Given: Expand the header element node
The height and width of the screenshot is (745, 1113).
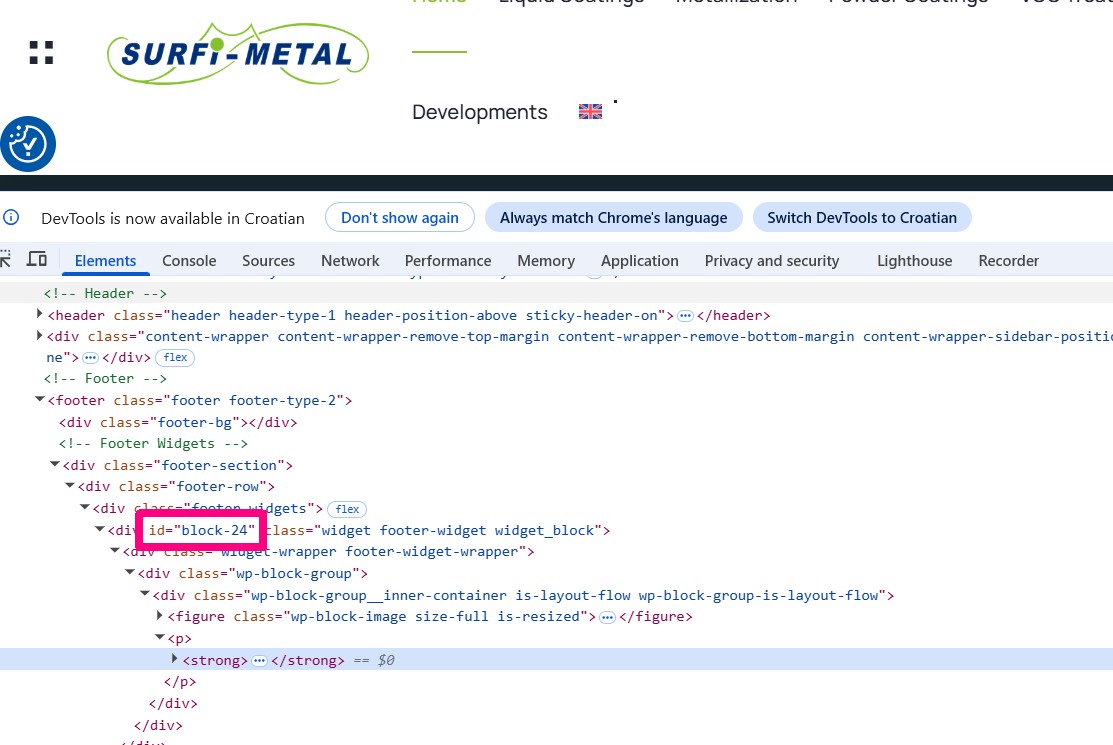Looking at the screenshot, I should 40,315.
